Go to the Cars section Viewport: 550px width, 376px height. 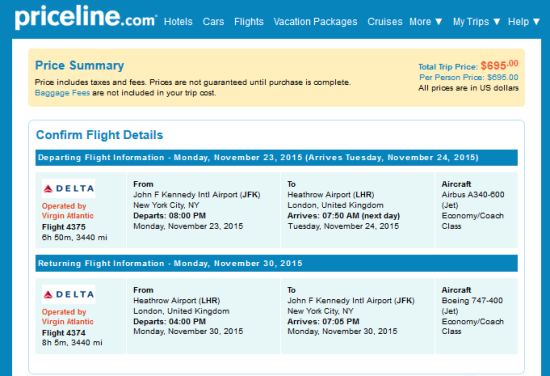click(213, 22)
